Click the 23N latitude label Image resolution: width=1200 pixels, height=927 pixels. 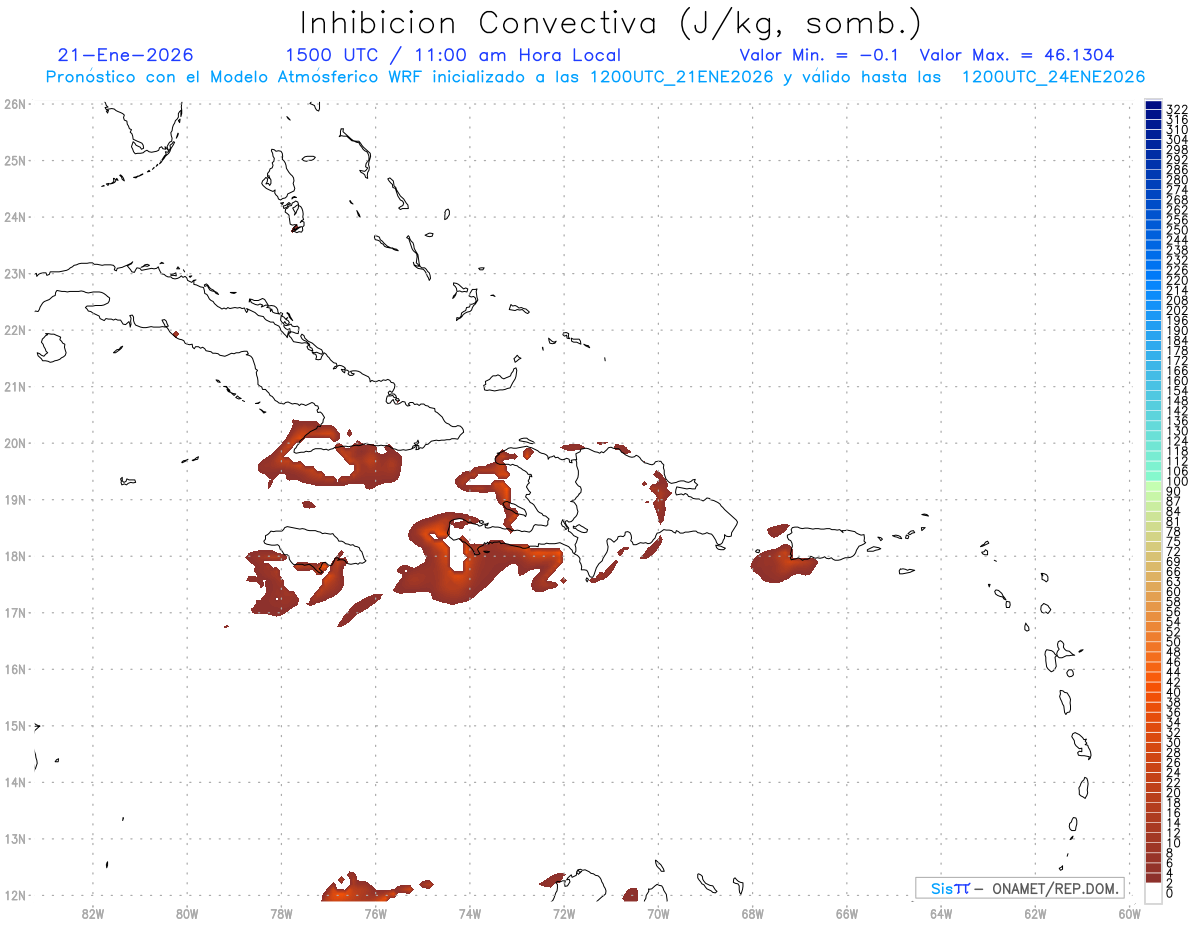click(x=14, y=273)
